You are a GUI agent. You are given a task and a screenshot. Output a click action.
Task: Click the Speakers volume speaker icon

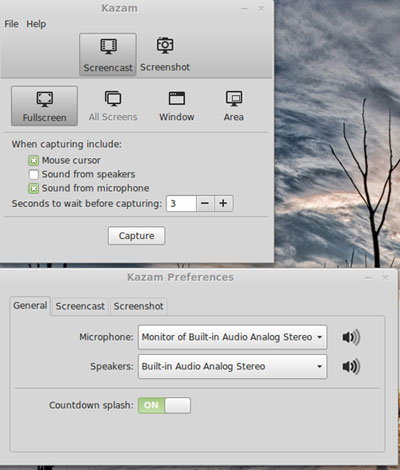(x=351, y=367)
